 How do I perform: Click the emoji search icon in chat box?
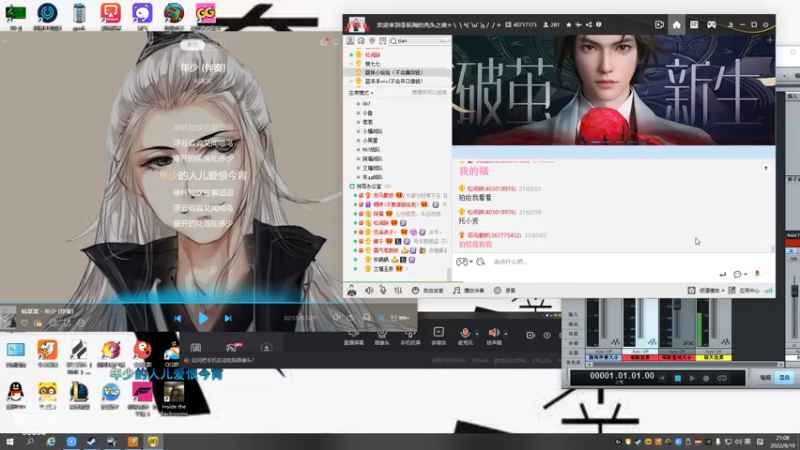(x=480, y=262)
